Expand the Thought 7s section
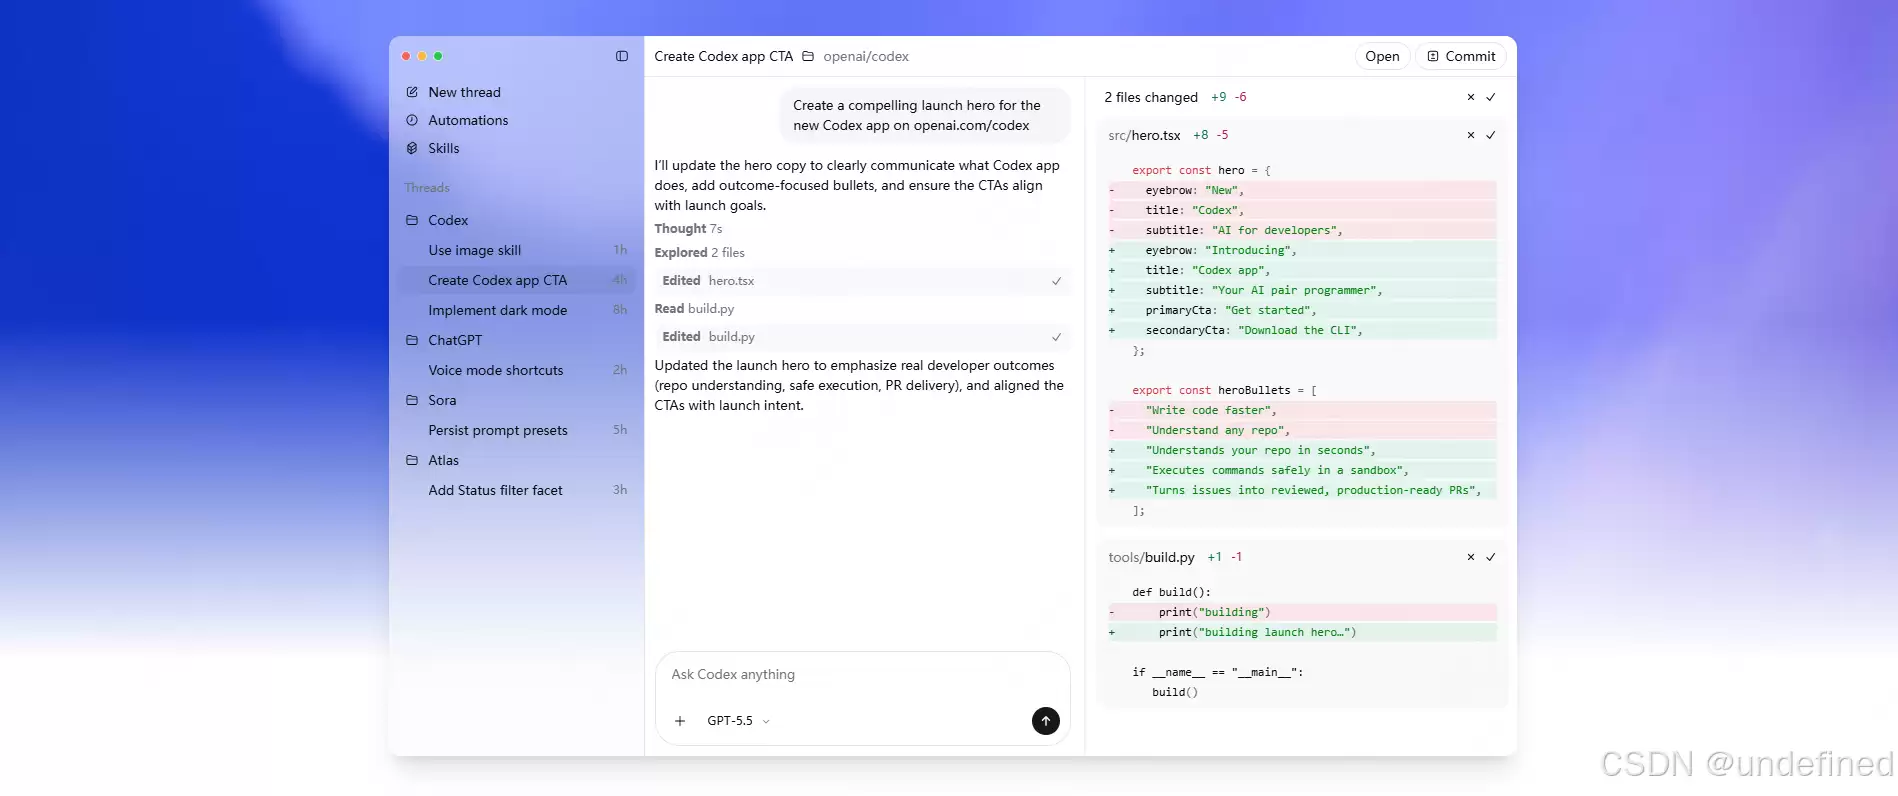 pyautogui.click(x=688, y=229)
